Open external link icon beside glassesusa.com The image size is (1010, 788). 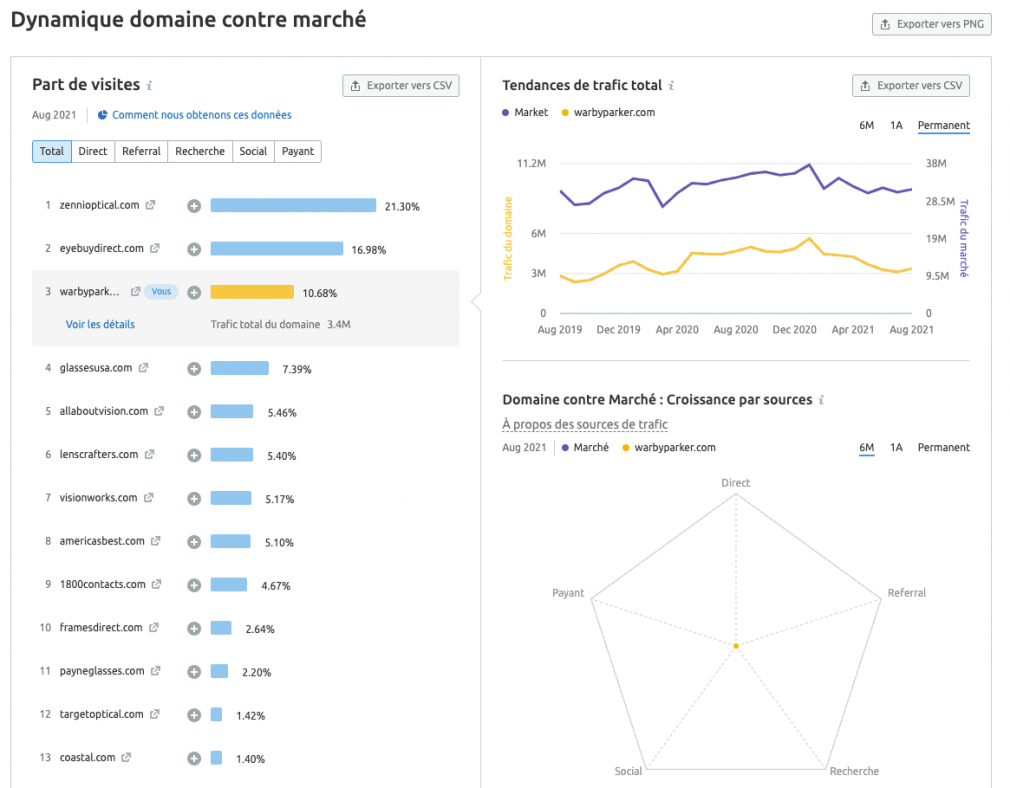(x=143, y=367)
